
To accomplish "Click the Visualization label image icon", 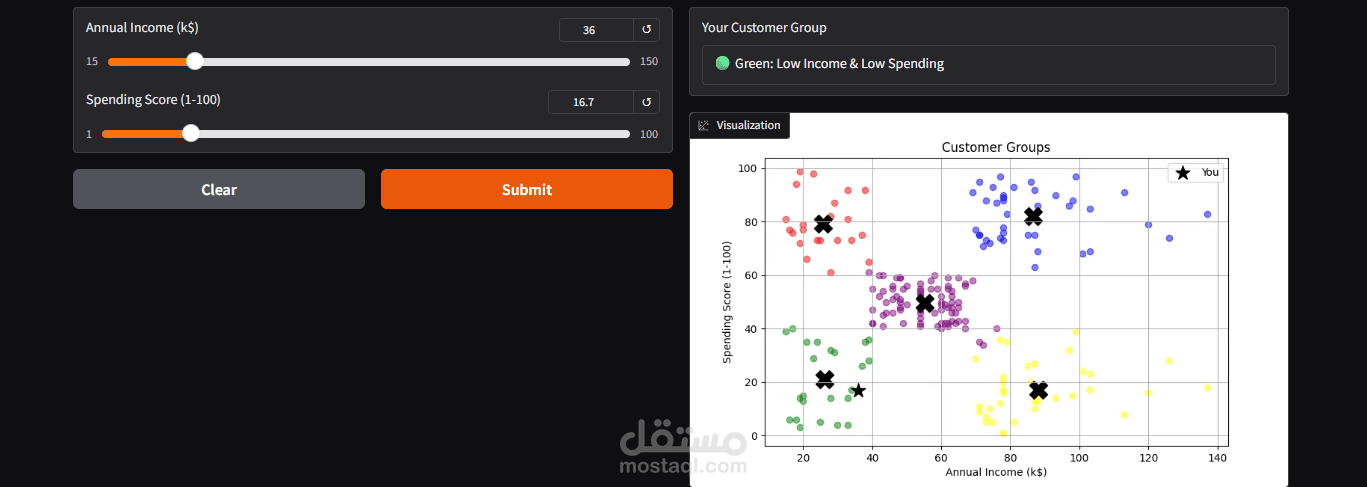I will point(703,125).
